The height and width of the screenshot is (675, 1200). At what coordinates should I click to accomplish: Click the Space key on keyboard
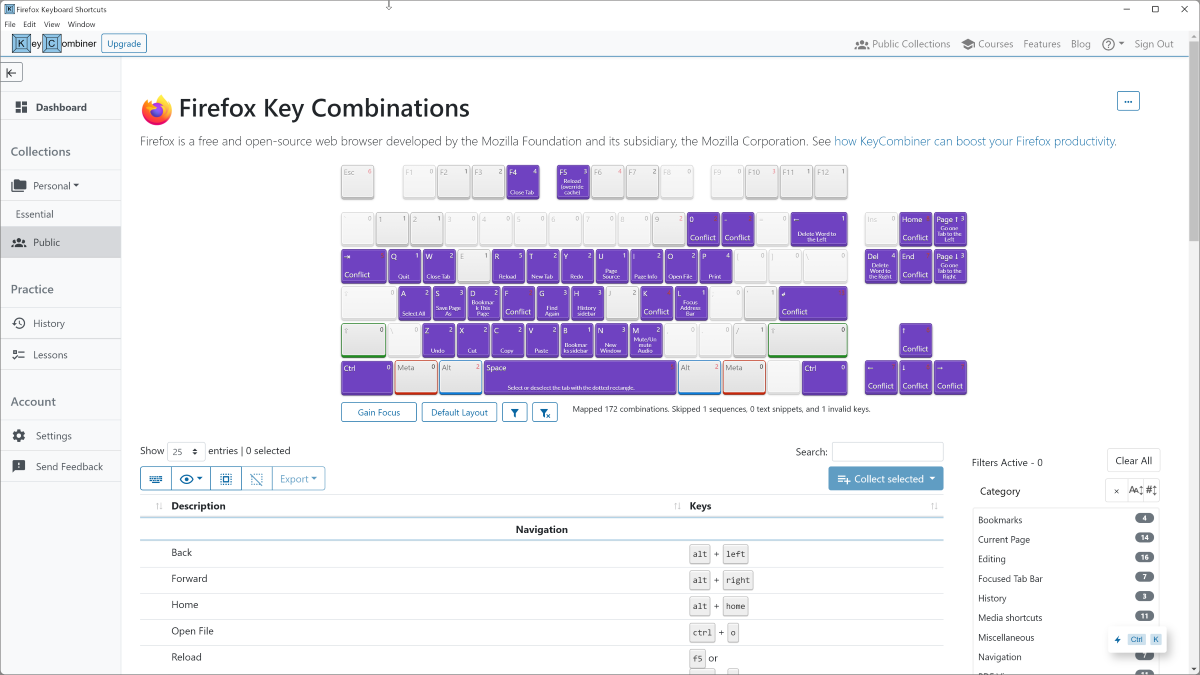coord(580,377)
